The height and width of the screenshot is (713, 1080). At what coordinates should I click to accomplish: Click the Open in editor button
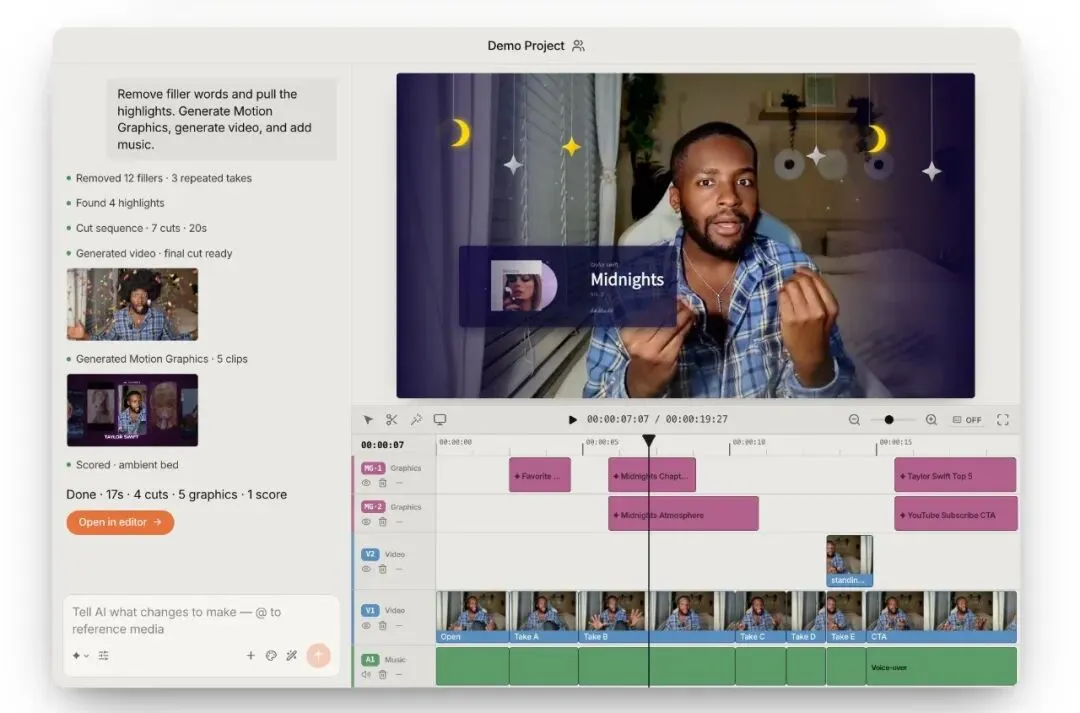(x=121, y=522)
